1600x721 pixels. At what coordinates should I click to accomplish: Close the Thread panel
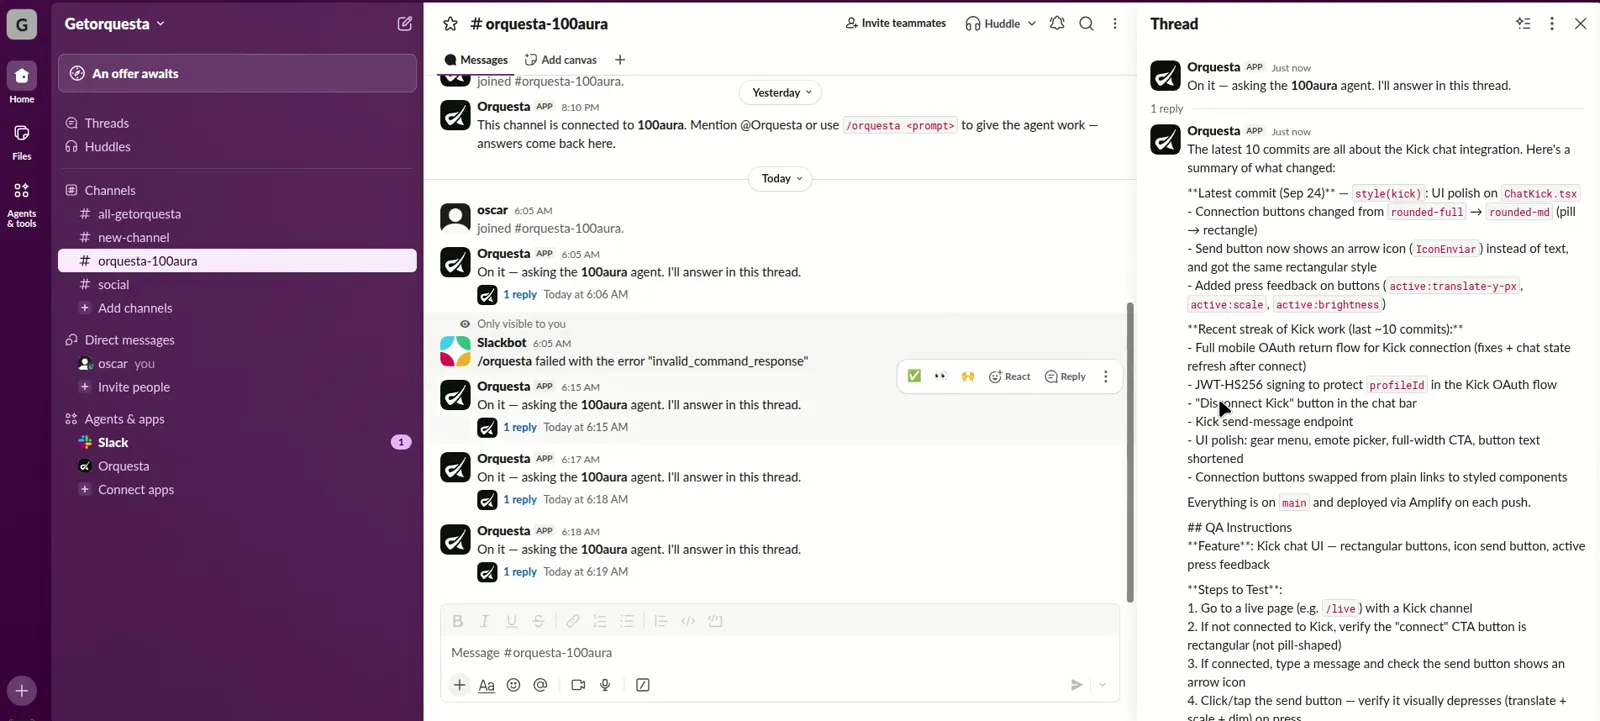point(1580,23)
